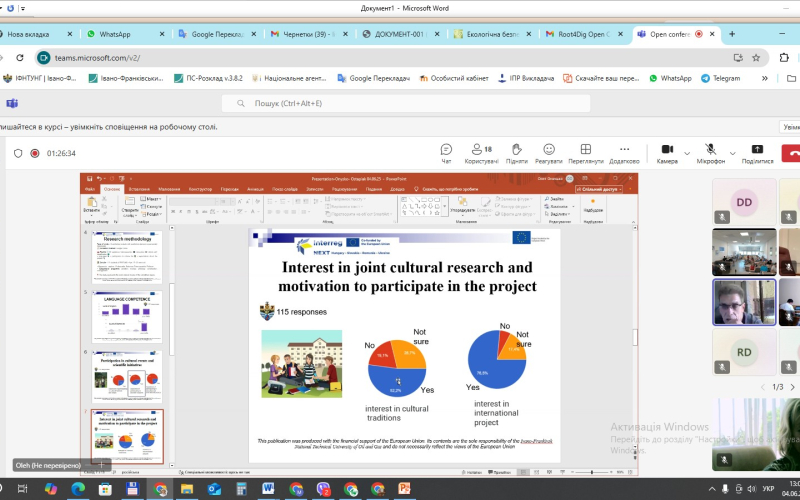Open the meeting Chat panel
Screen dimensions: 800x500
[x=446, y=154]
